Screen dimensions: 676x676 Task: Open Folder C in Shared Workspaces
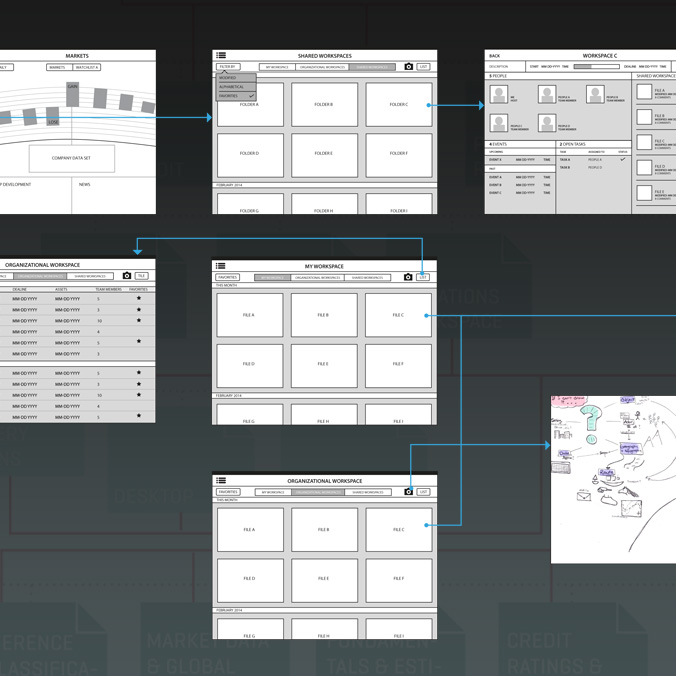[x=399, y=104]
